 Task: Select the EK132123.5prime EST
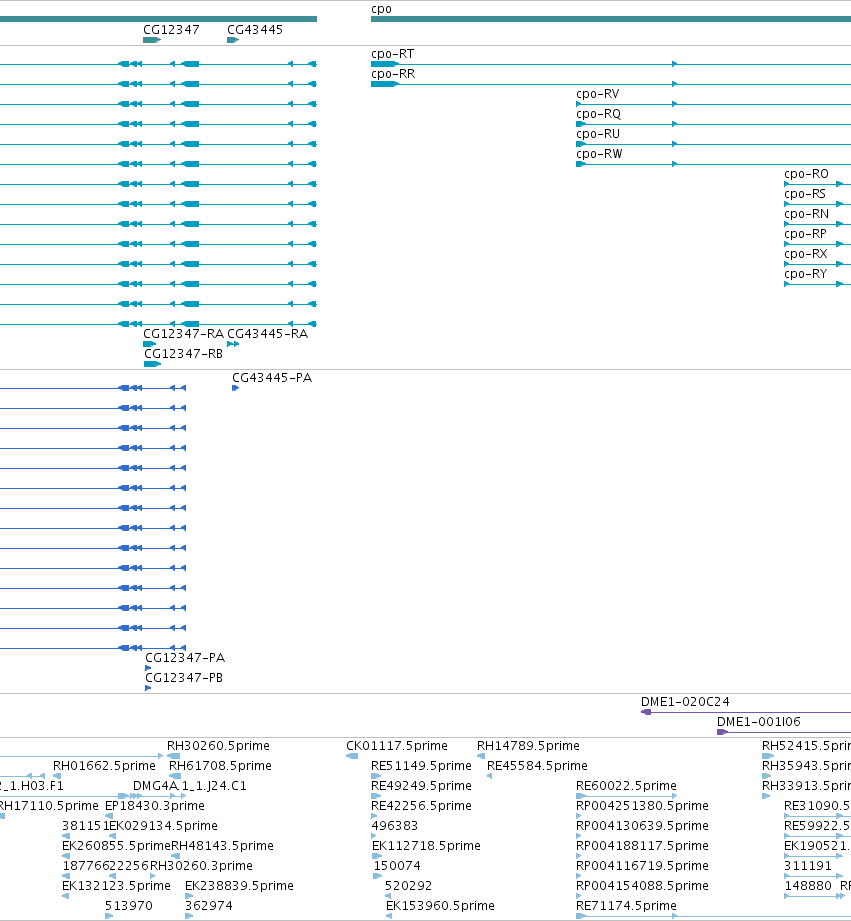point(116,886)
